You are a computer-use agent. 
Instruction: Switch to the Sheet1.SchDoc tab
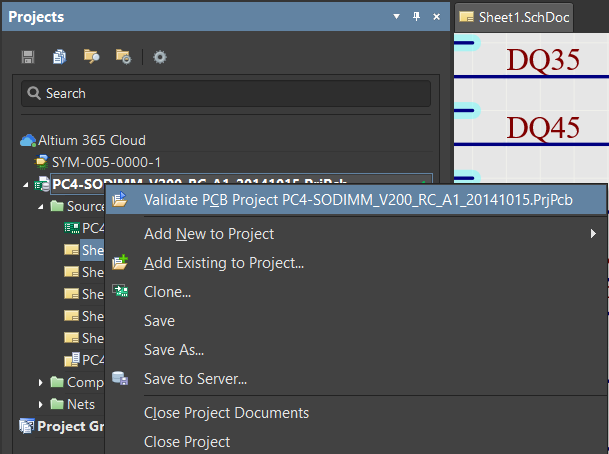click(514, 17)
